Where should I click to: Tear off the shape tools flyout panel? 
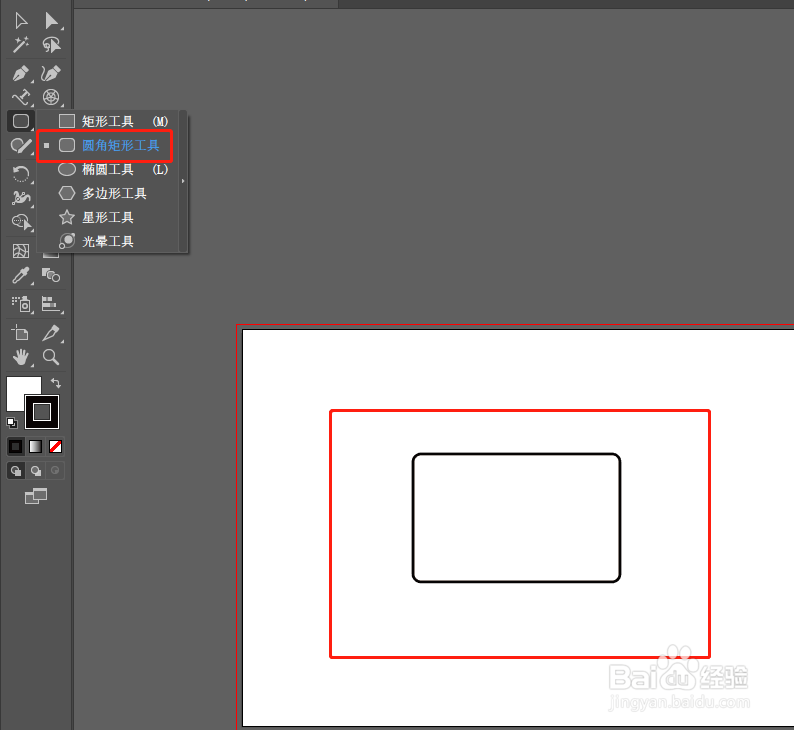point(183,181)
